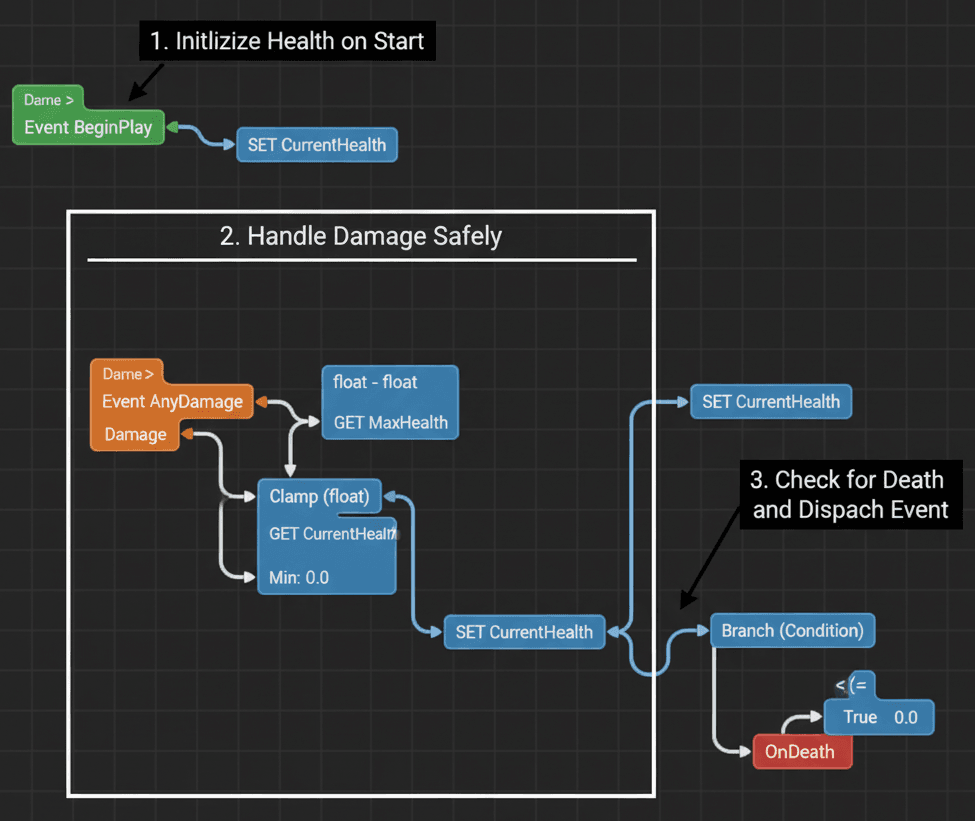Expand the Dame > header on AnyDamage
The height and width of the screenshot is (821, 975).
pos(126,373)
